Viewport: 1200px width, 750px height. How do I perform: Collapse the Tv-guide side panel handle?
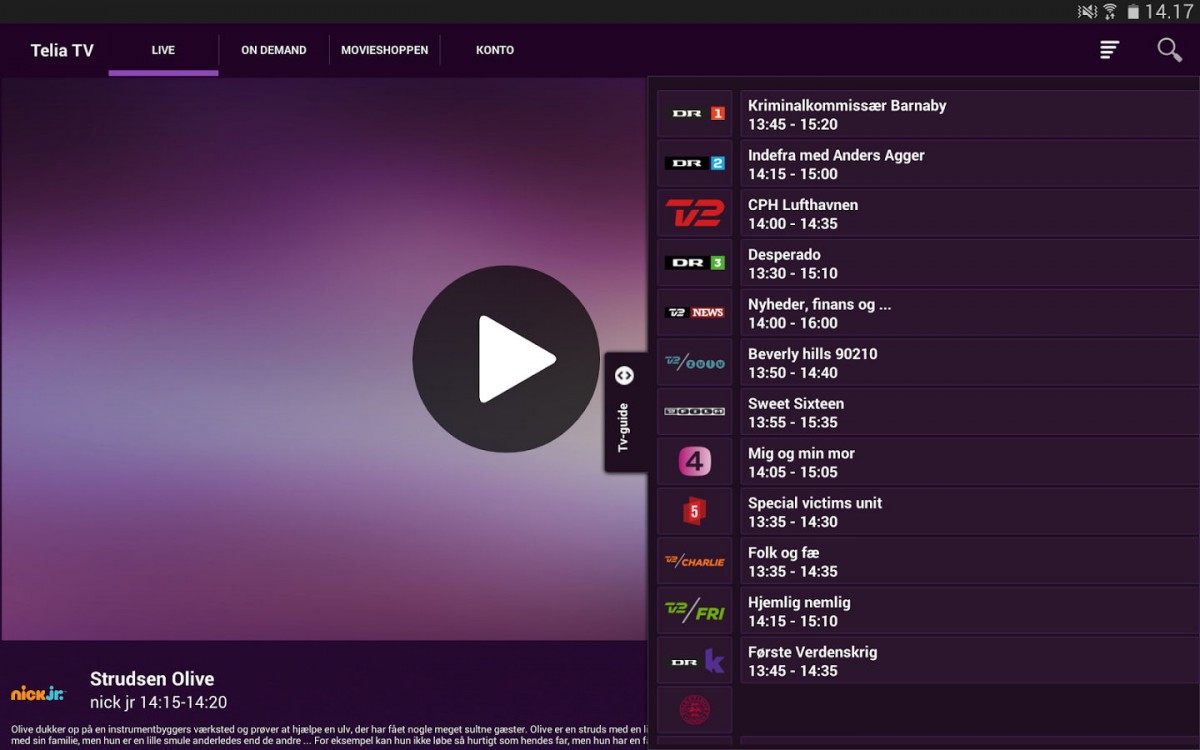[625, 412]
